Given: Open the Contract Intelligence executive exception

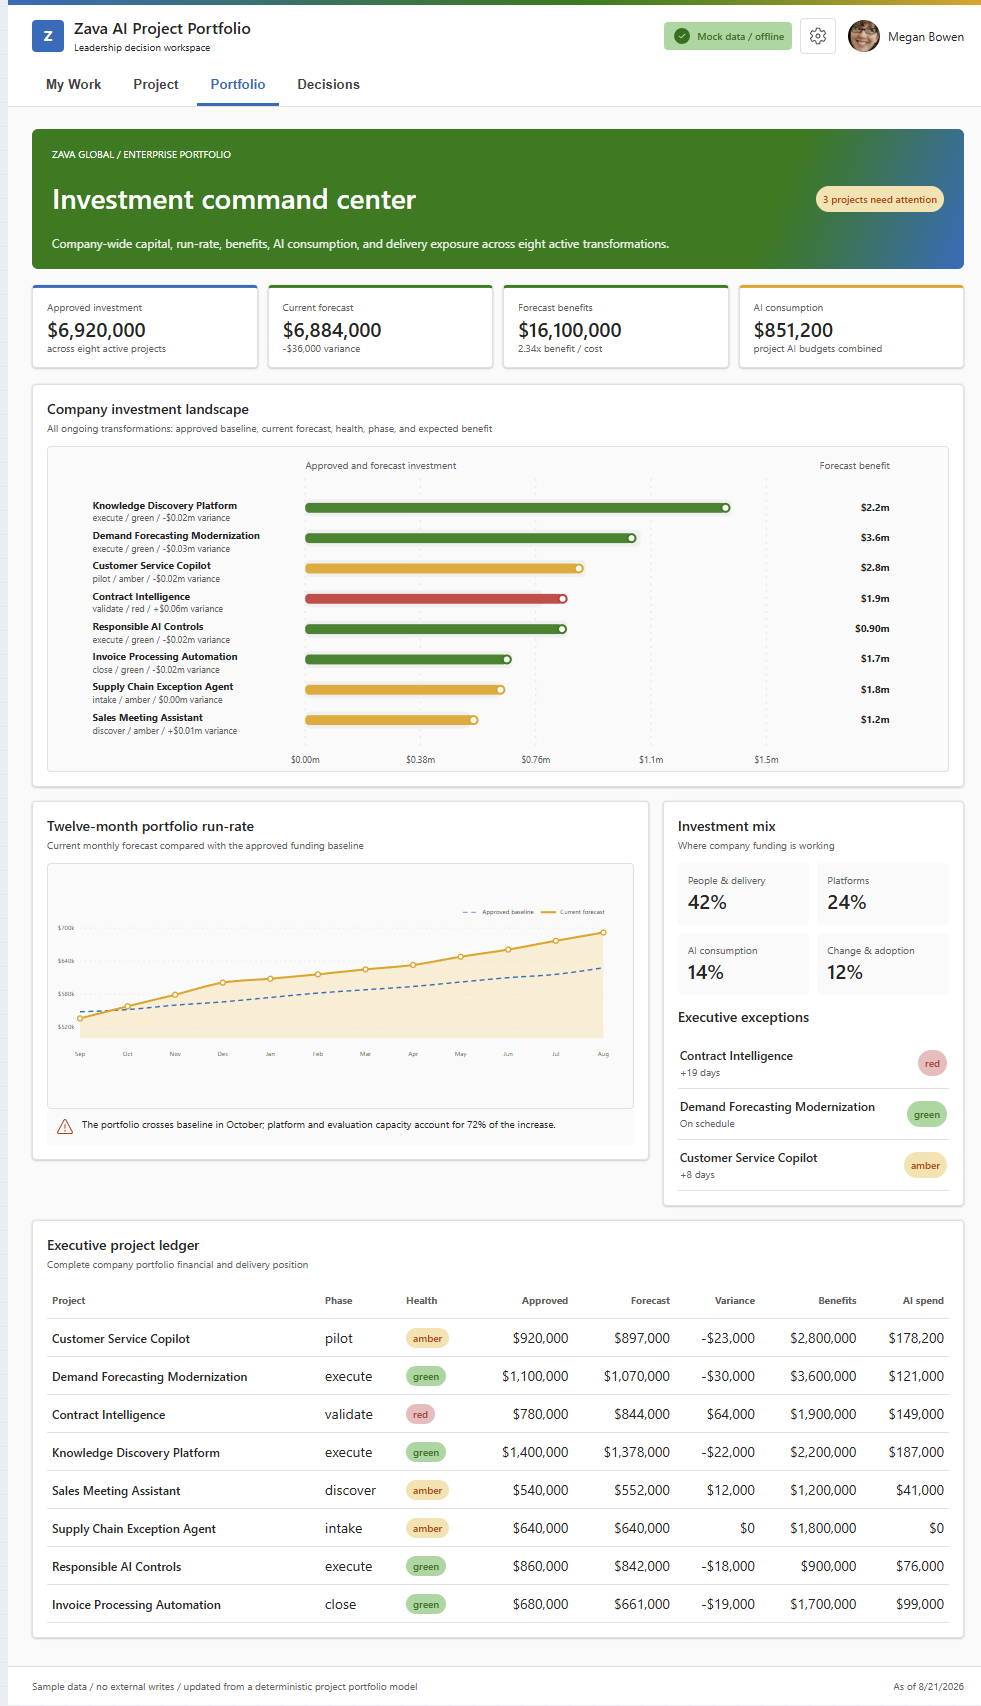Looking at the screenshot, I should [813, 1063].
